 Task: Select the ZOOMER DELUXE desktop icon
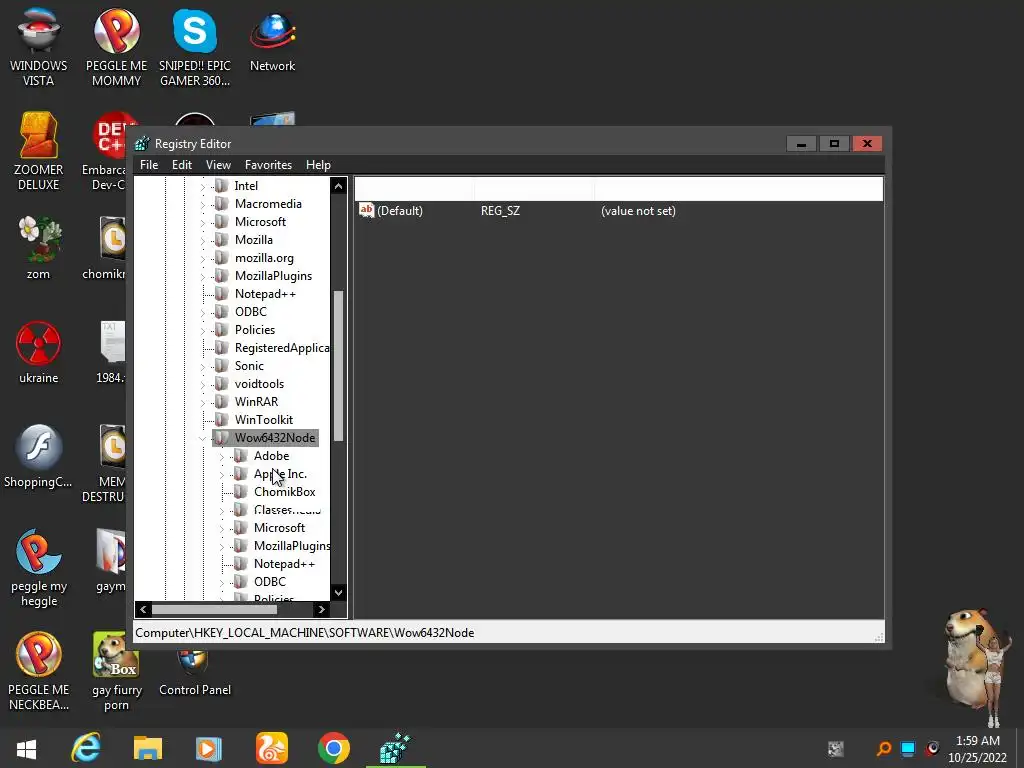click(x=39, y=152)
